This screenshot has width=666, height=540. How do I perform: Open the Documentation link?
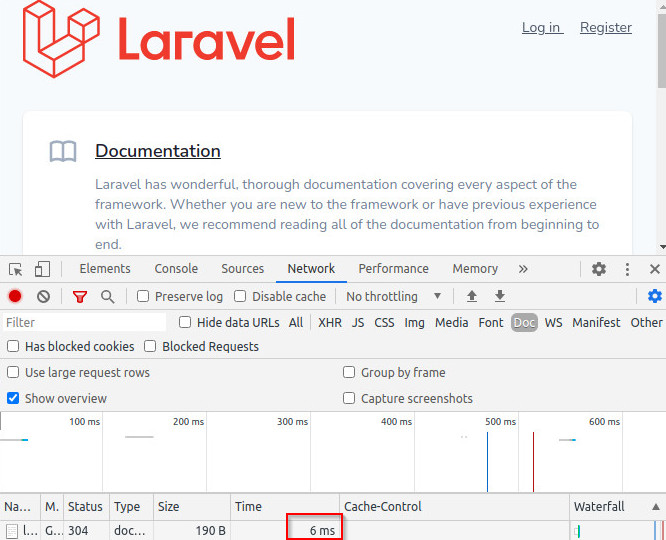(158, 151)
